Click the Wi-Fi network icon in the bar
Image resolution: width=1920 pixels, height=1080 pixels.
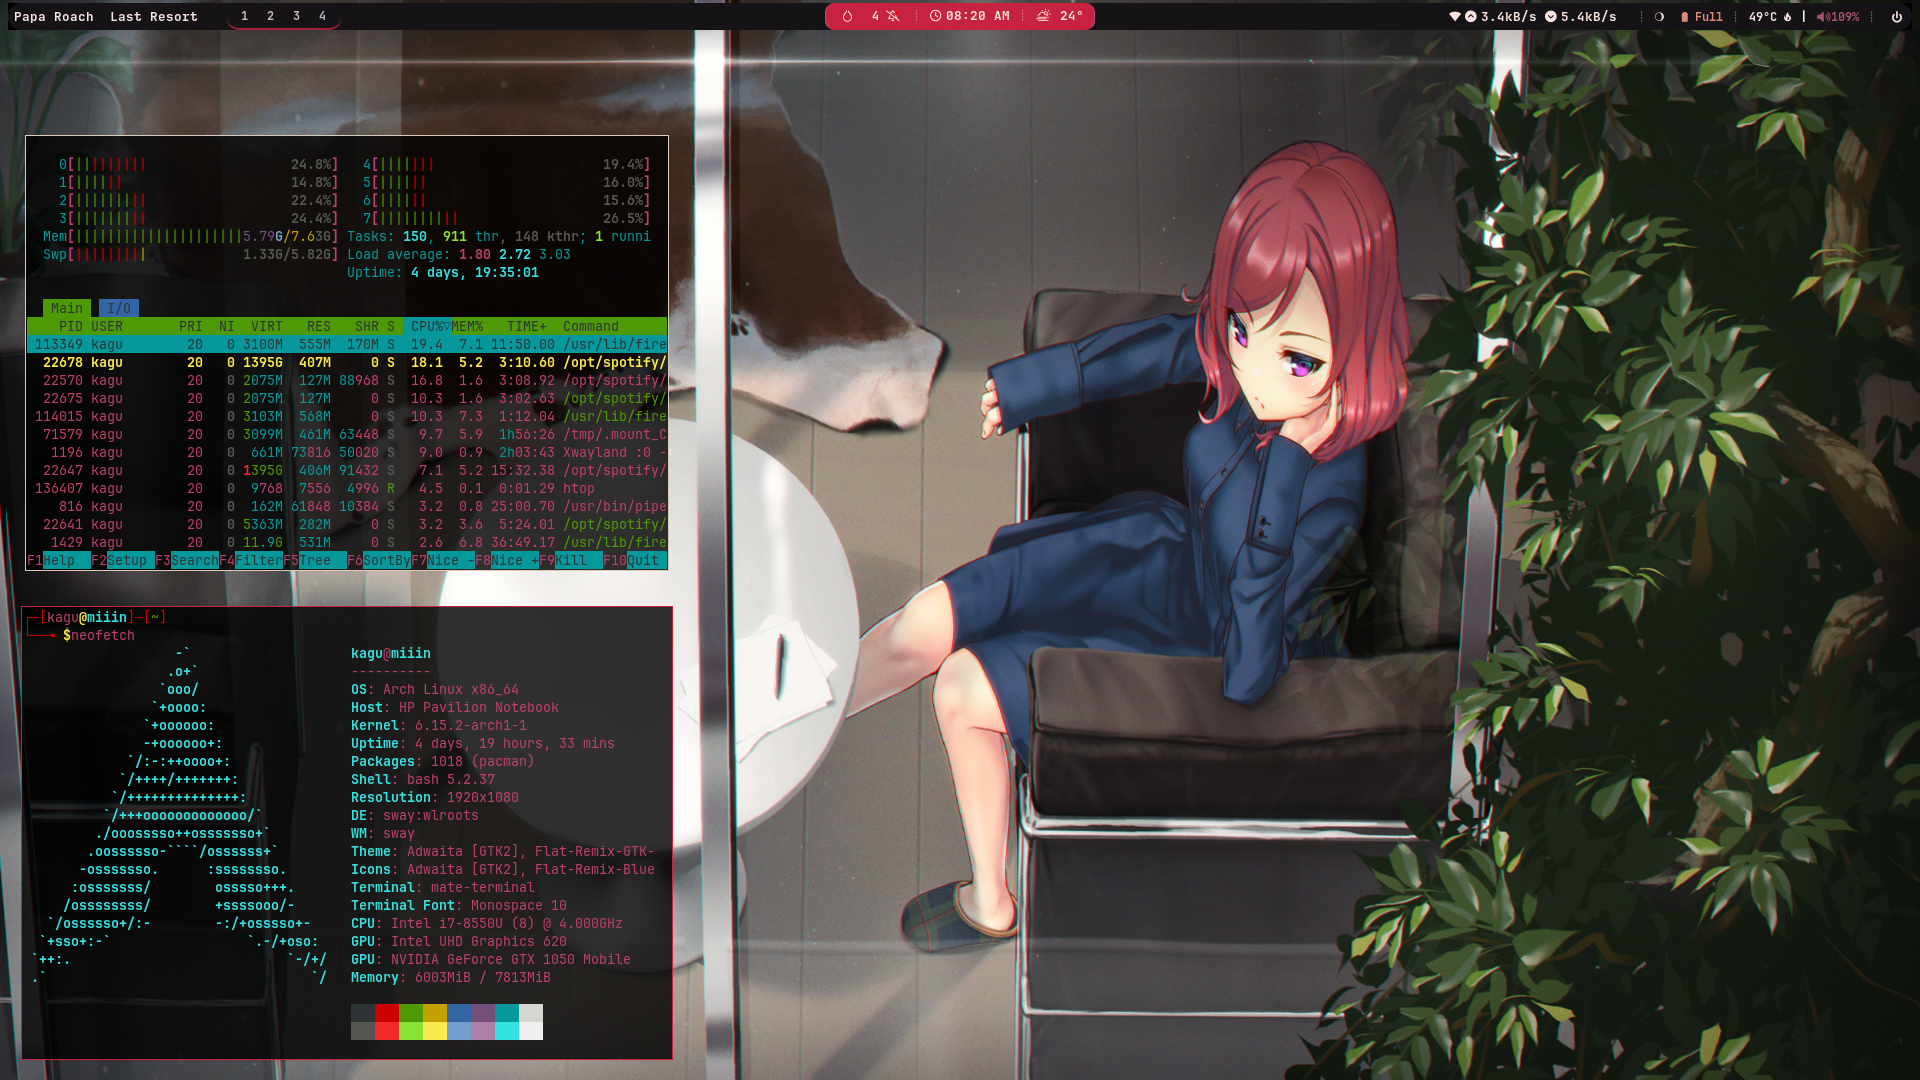(x=1455, y=16)
